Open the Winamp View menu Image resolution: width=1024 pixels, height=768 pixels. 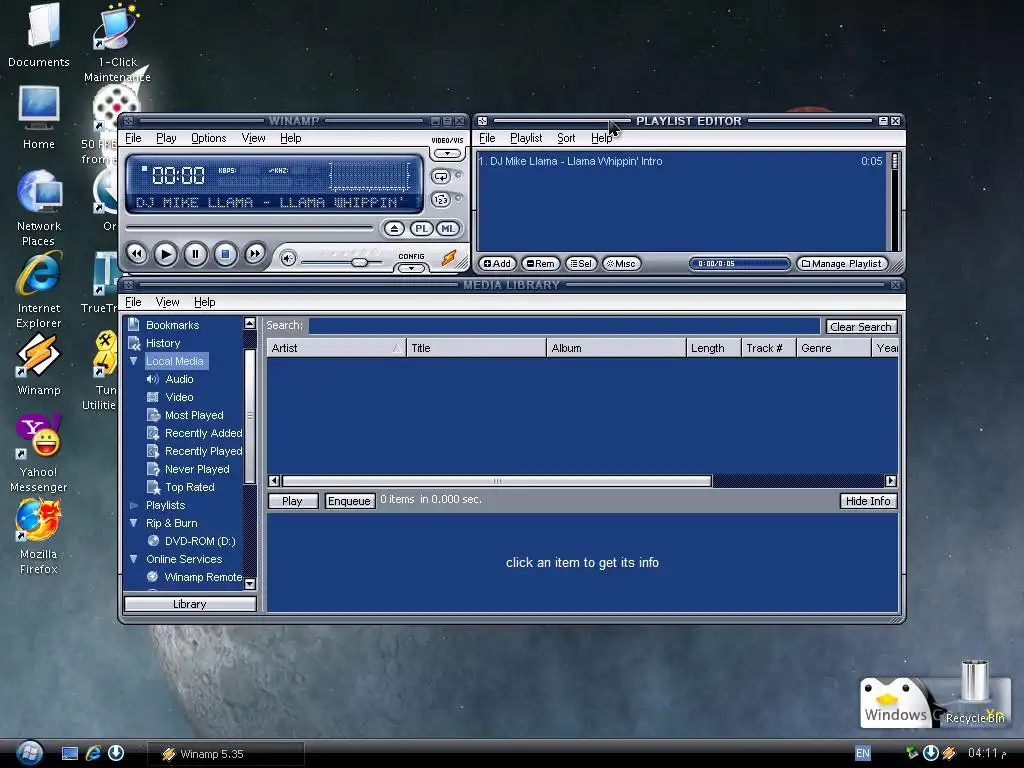click(x=253, y=138)
